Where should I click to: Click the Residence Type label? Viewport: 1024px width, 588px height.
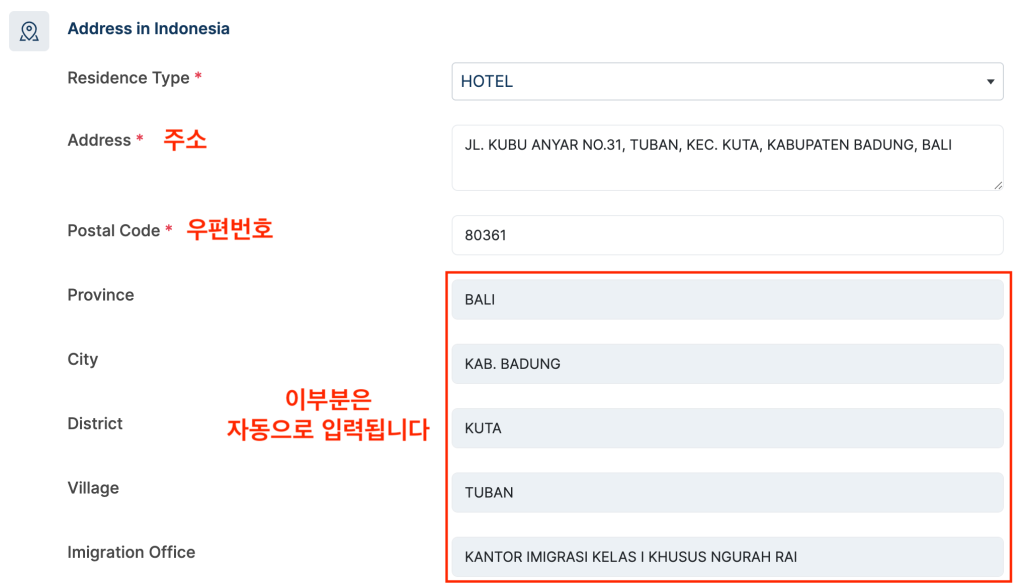pyautogui.click(x=128, y=78)
